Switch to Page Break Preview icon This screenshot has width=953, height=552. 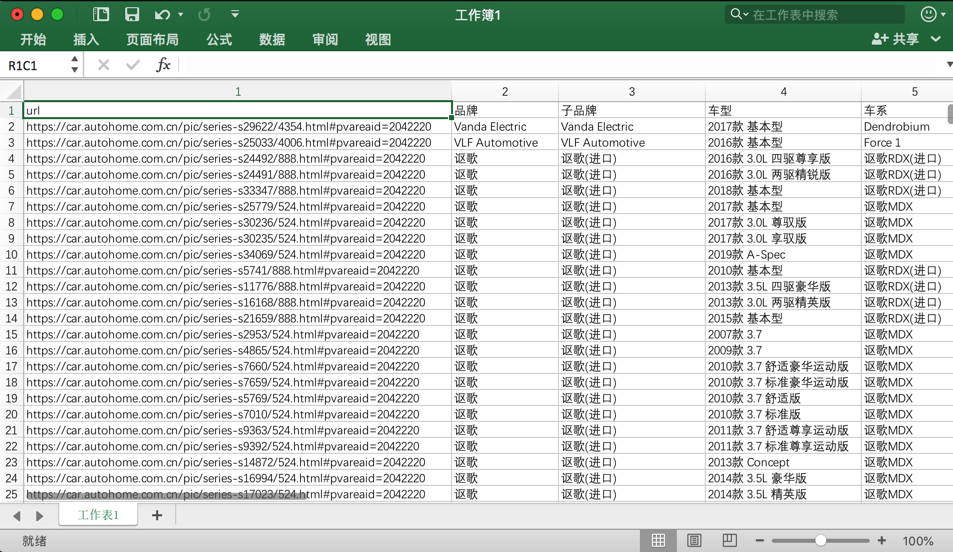(730, 540)
